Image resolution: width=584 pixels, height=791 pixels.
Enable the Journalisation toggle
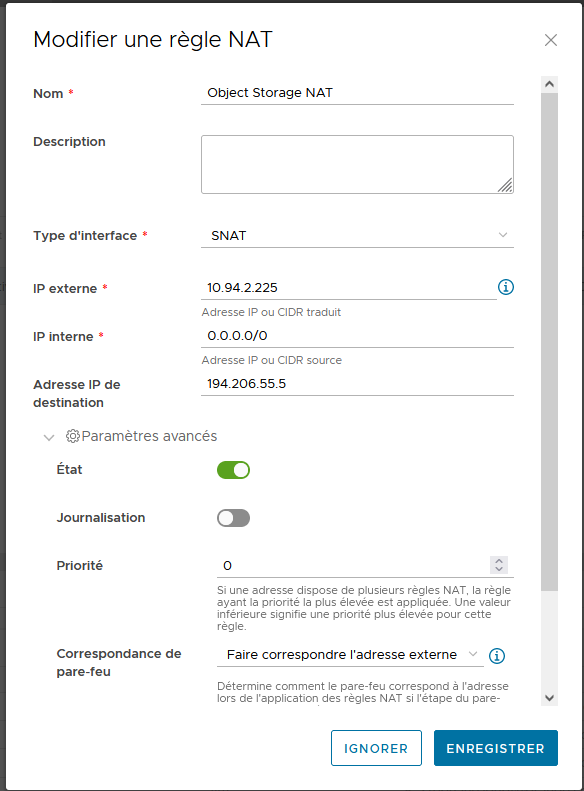[x=233, y=518]
